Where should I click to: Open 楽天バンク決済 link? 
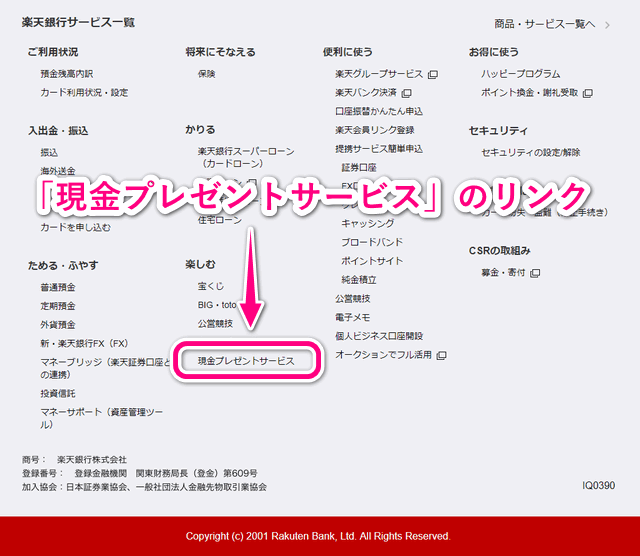366,93
